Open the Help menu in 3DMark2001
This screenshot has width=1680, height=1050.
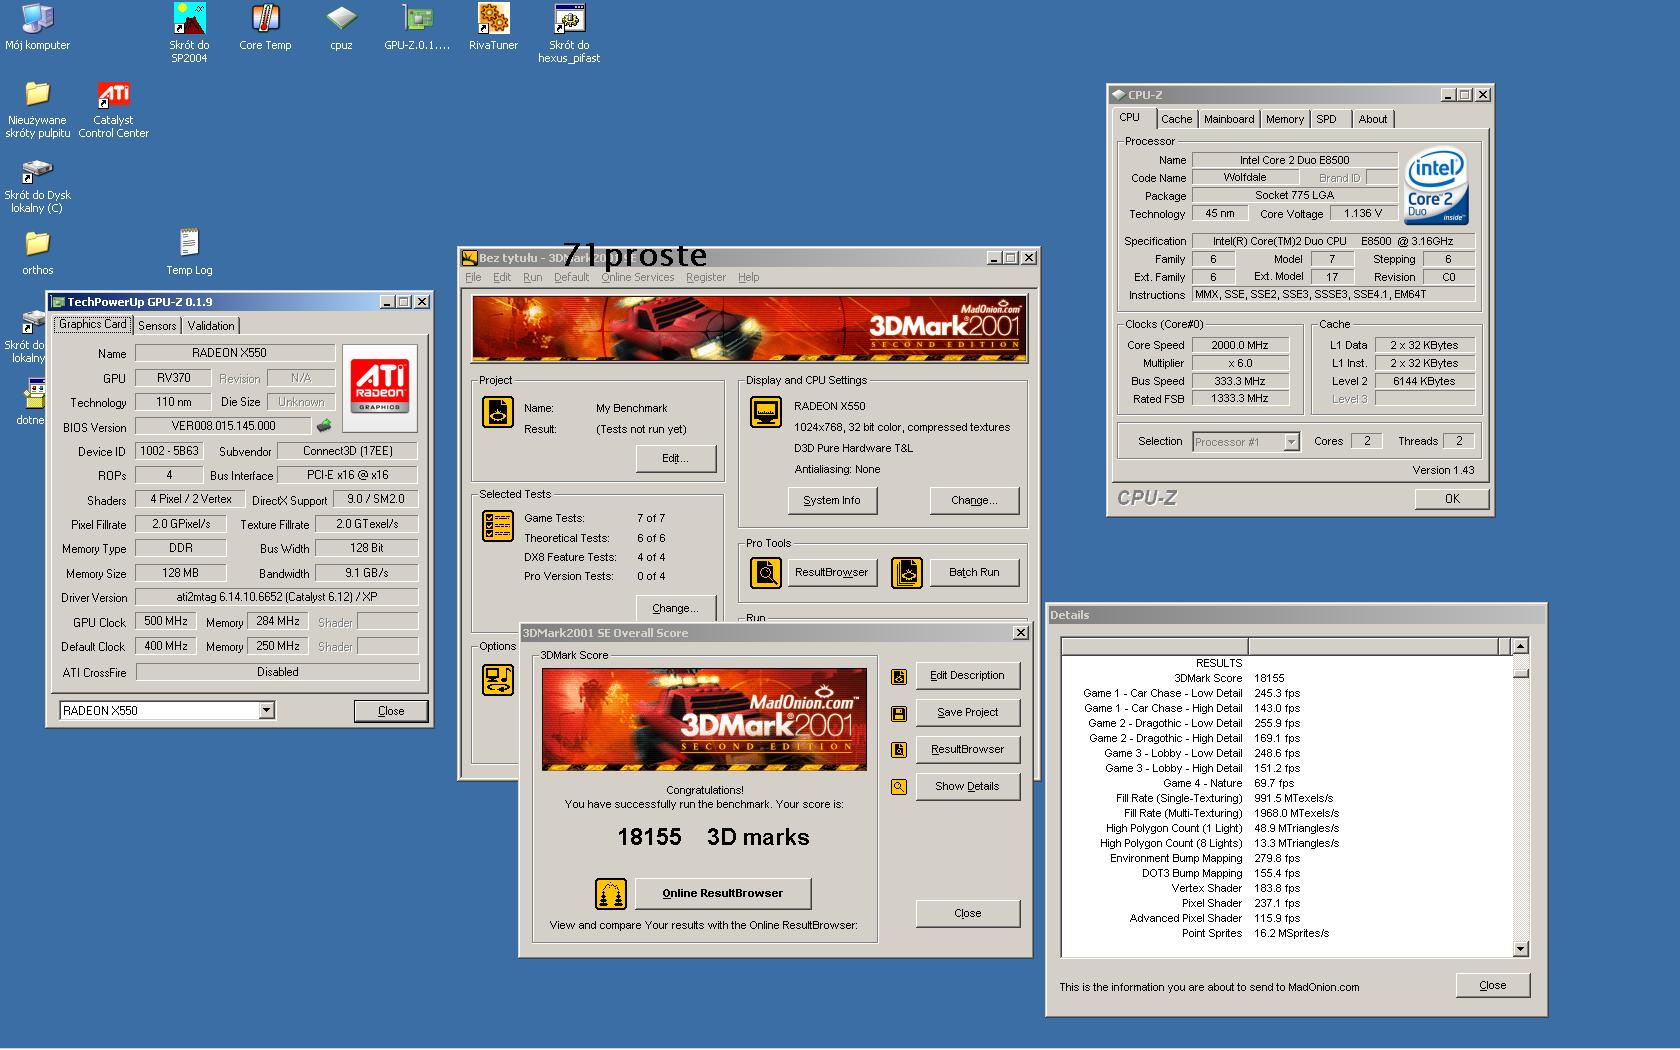pos(748,277)
